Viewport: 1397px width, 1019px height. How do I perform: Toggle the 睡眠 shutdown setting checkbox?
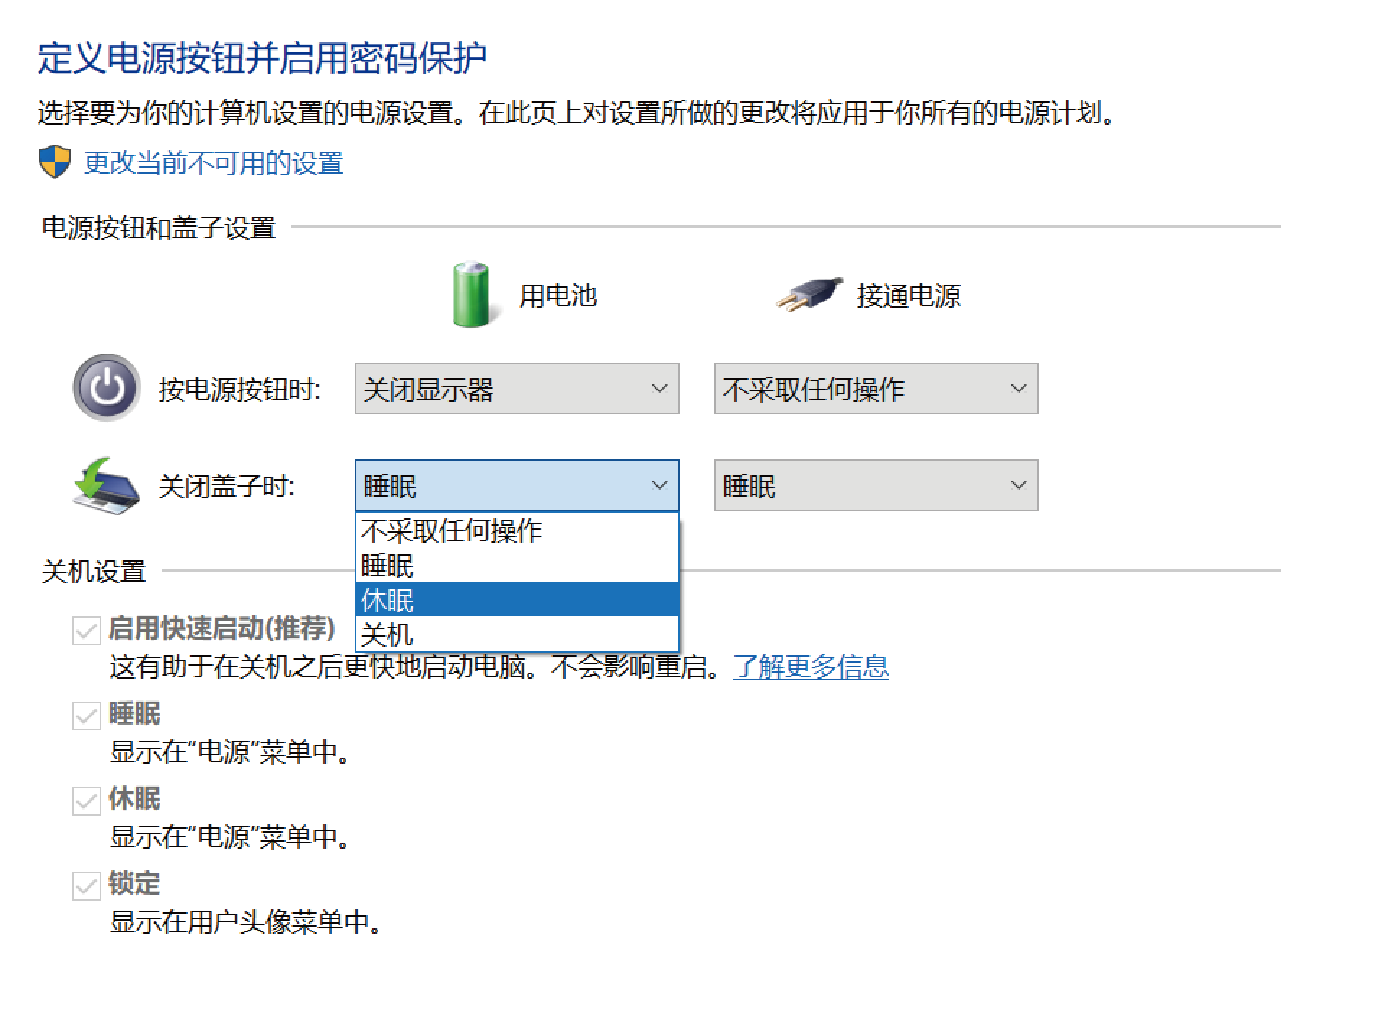[87, 715]
